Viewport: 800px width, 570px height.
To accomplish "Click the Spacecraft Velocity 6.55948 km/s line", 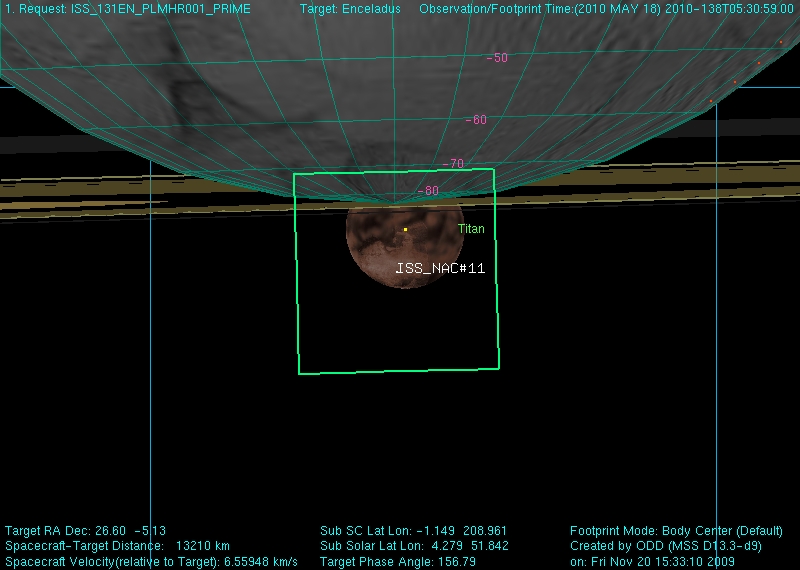I will pos(151,561).
